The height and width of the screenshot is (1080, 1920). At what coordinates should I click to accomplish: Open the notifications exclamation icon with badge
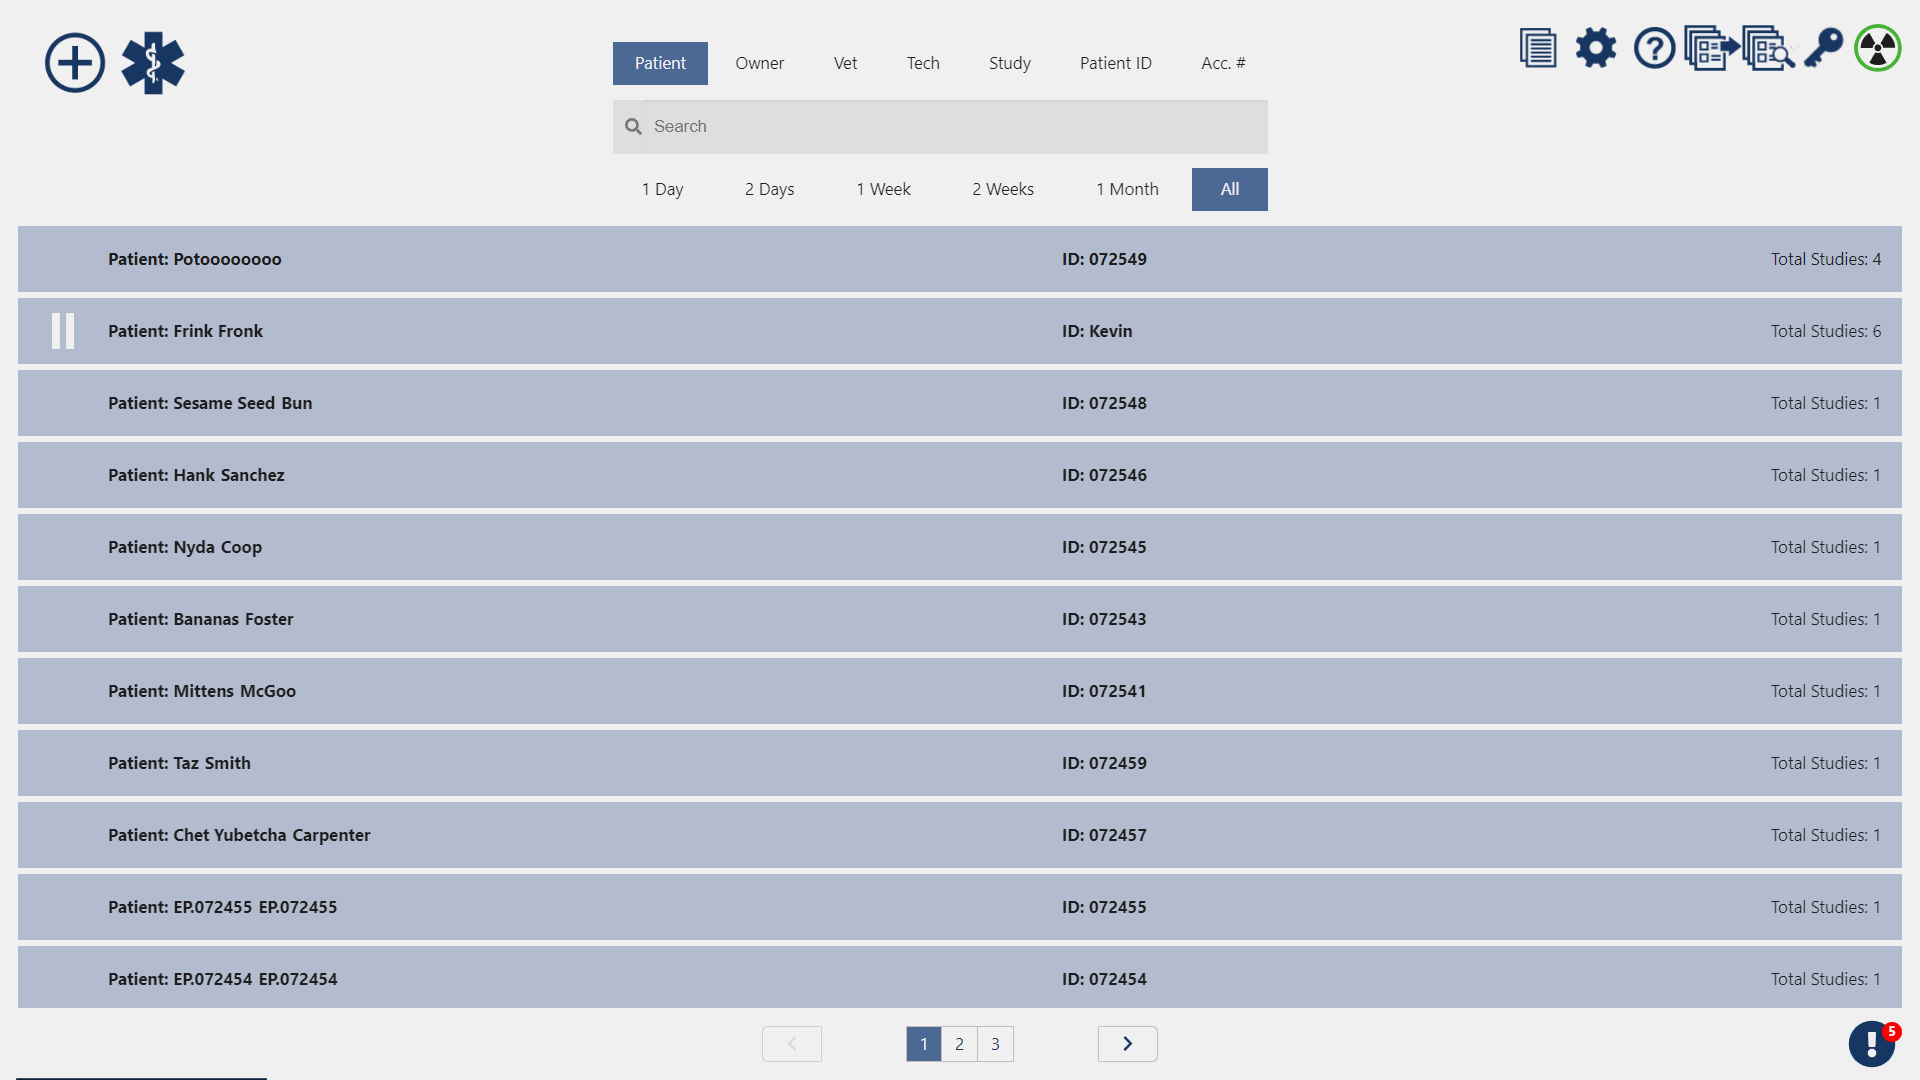click(1872, 1044)
